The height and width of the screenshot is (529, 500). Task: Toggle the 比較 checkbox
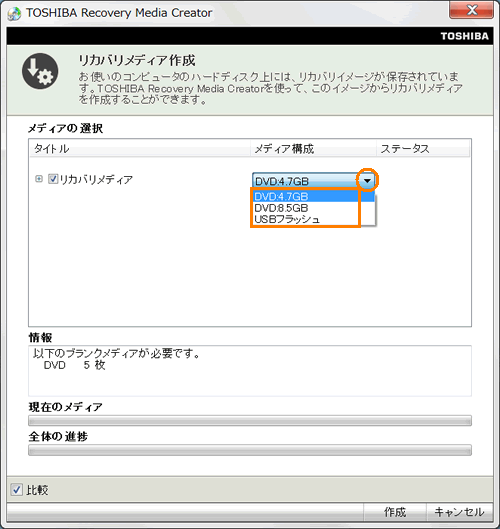[17, 490]
